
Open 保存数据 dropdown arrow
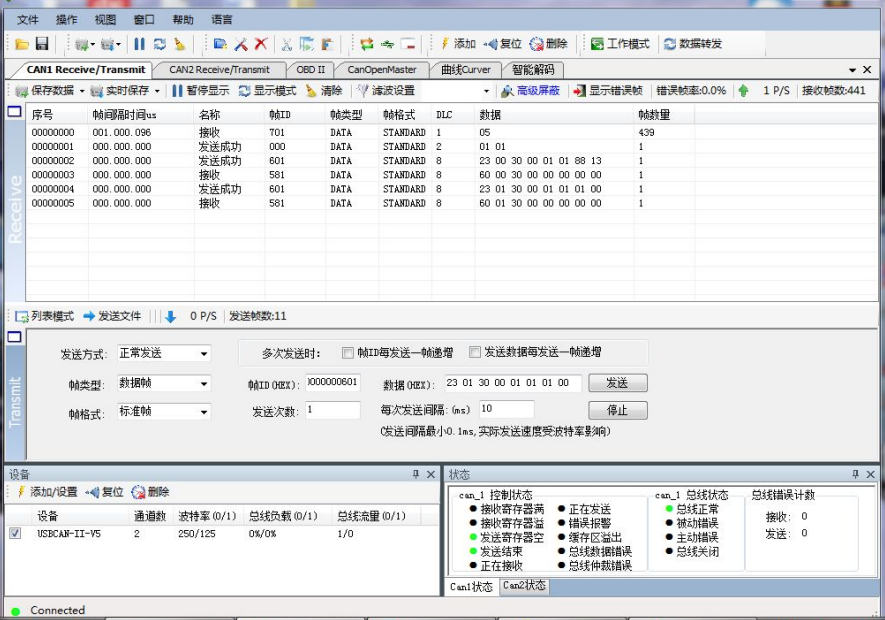pos(82,91)
